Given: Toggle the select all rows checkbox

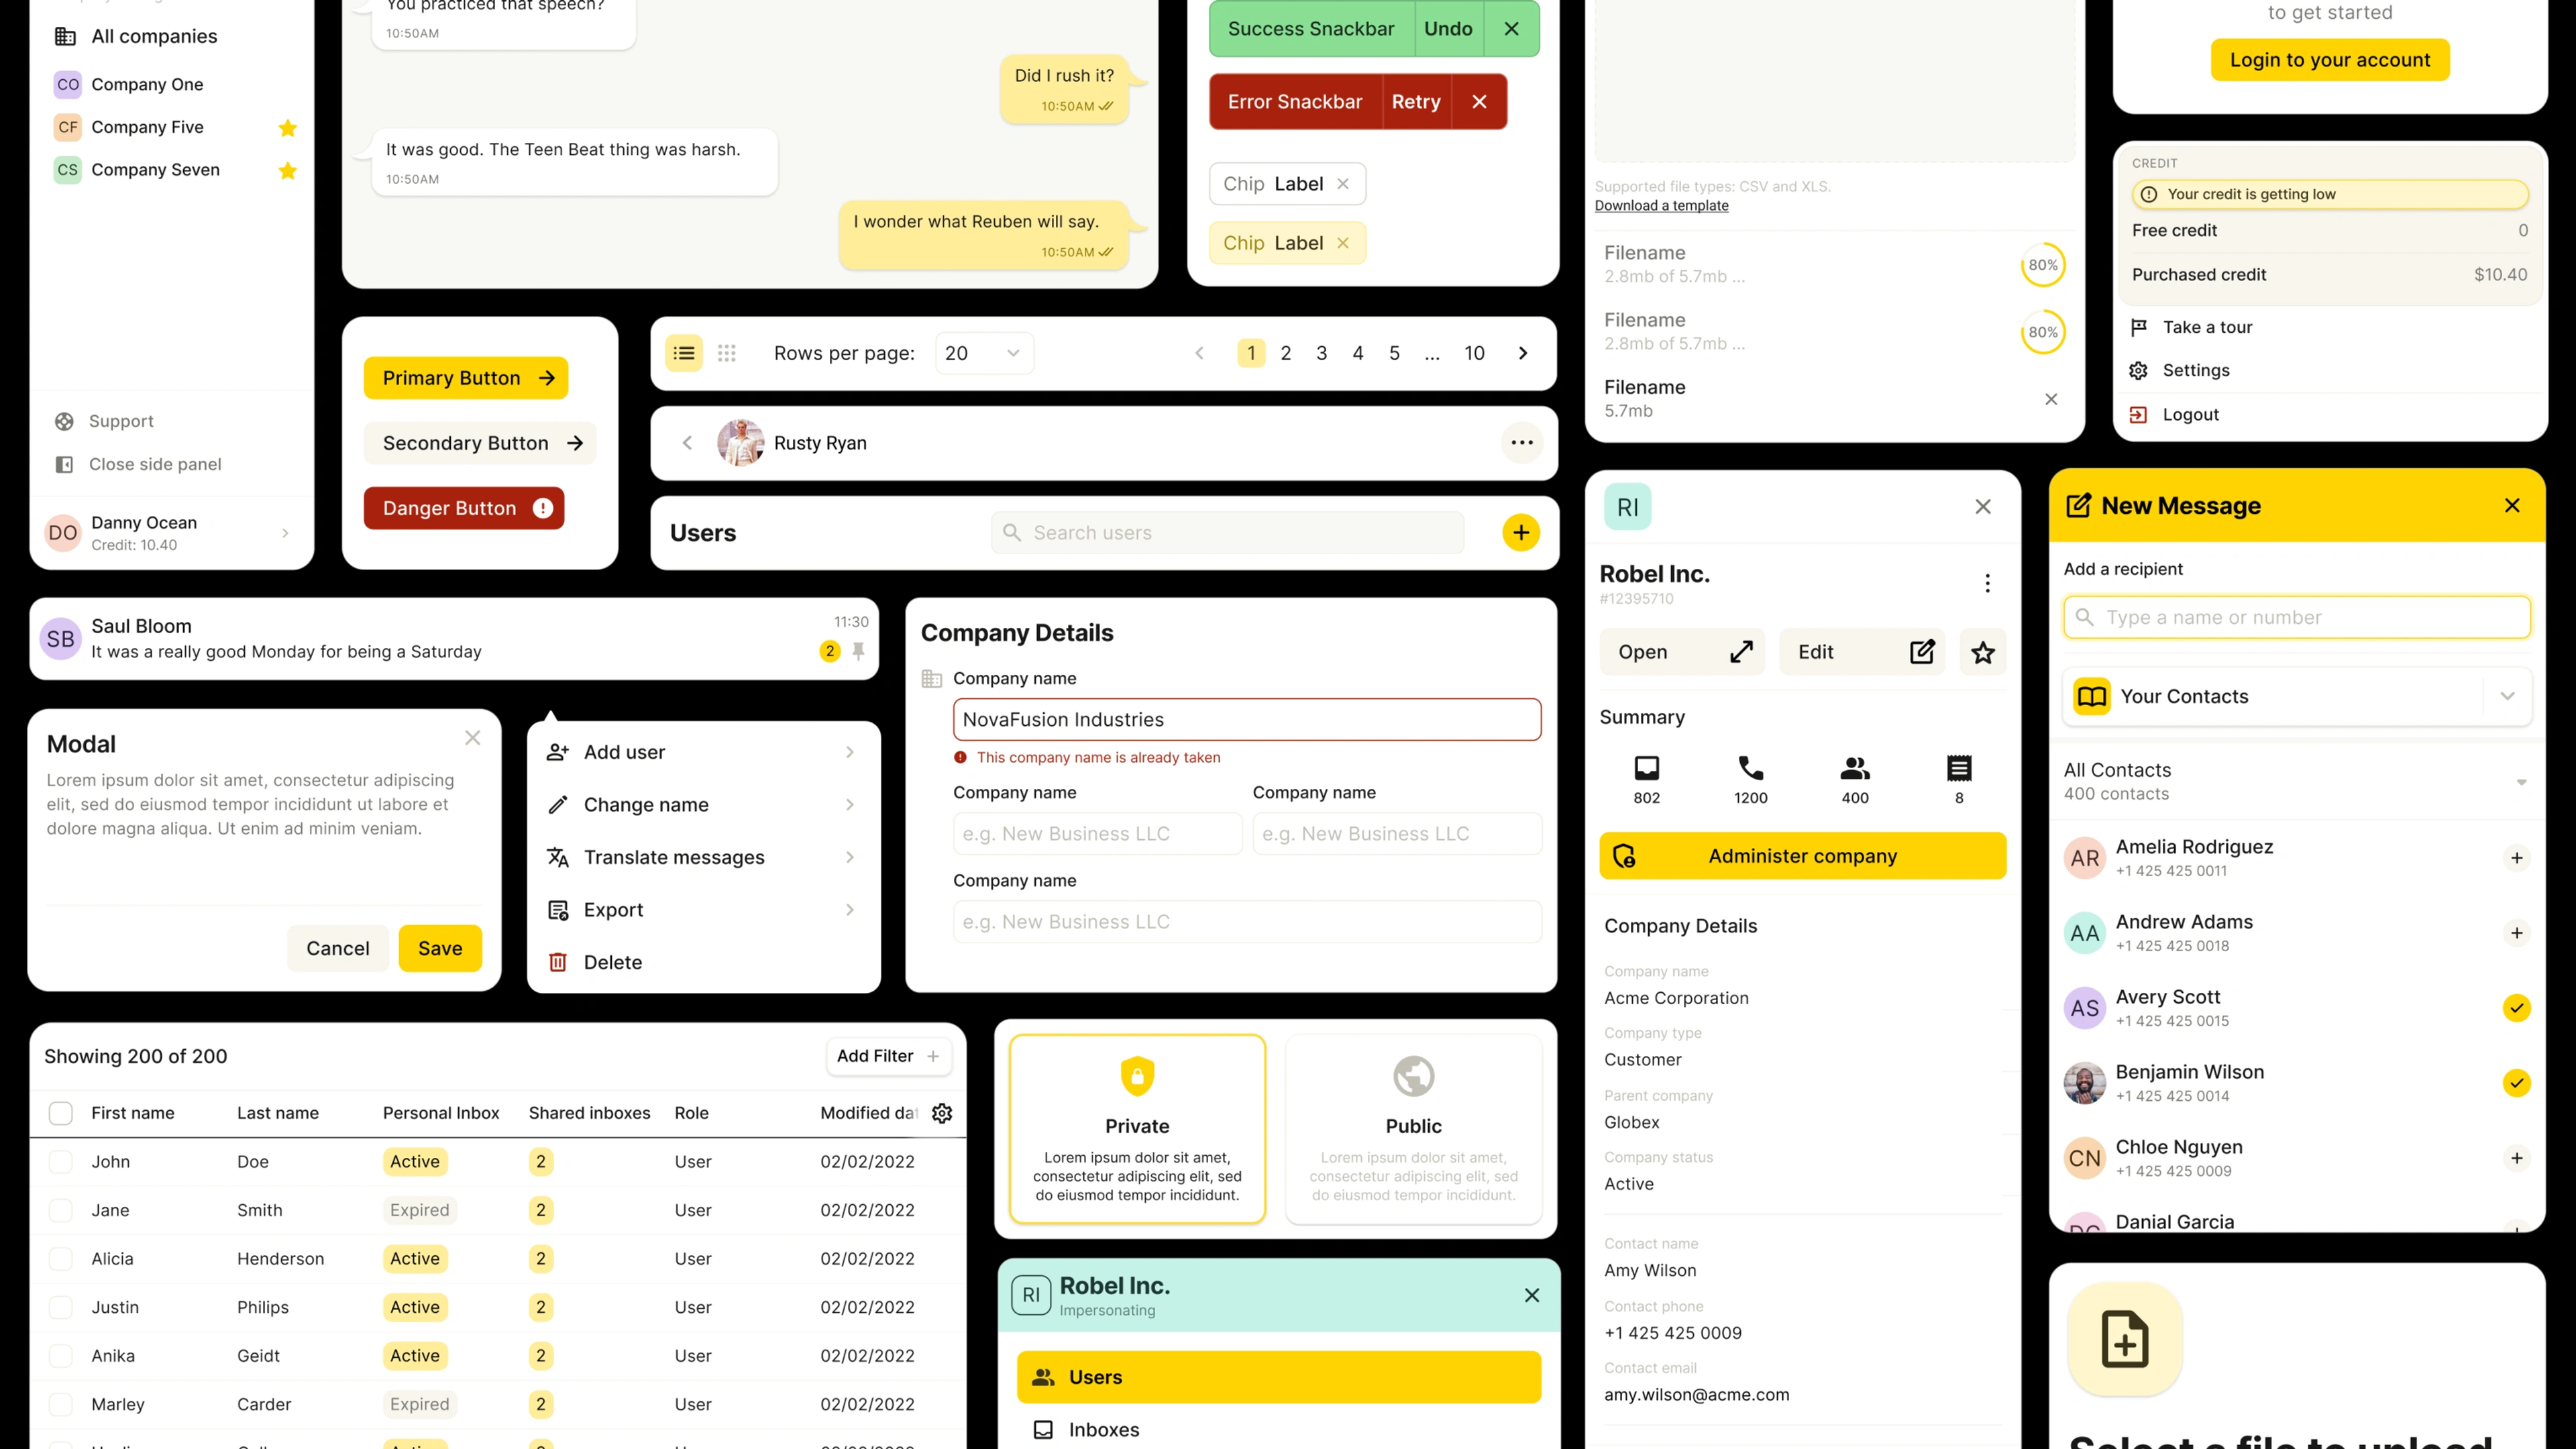Looking at the screenshot, I should pos(60,1113).
